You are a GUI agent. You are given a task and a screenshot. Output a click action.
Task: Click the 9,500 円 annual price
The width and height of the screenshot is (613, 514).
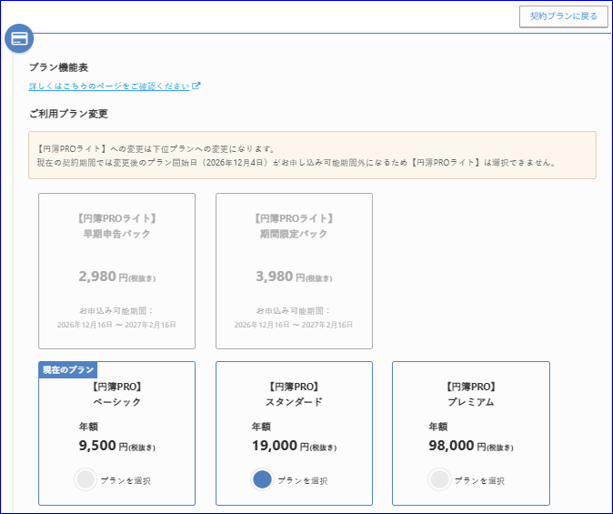coord(117,446)
